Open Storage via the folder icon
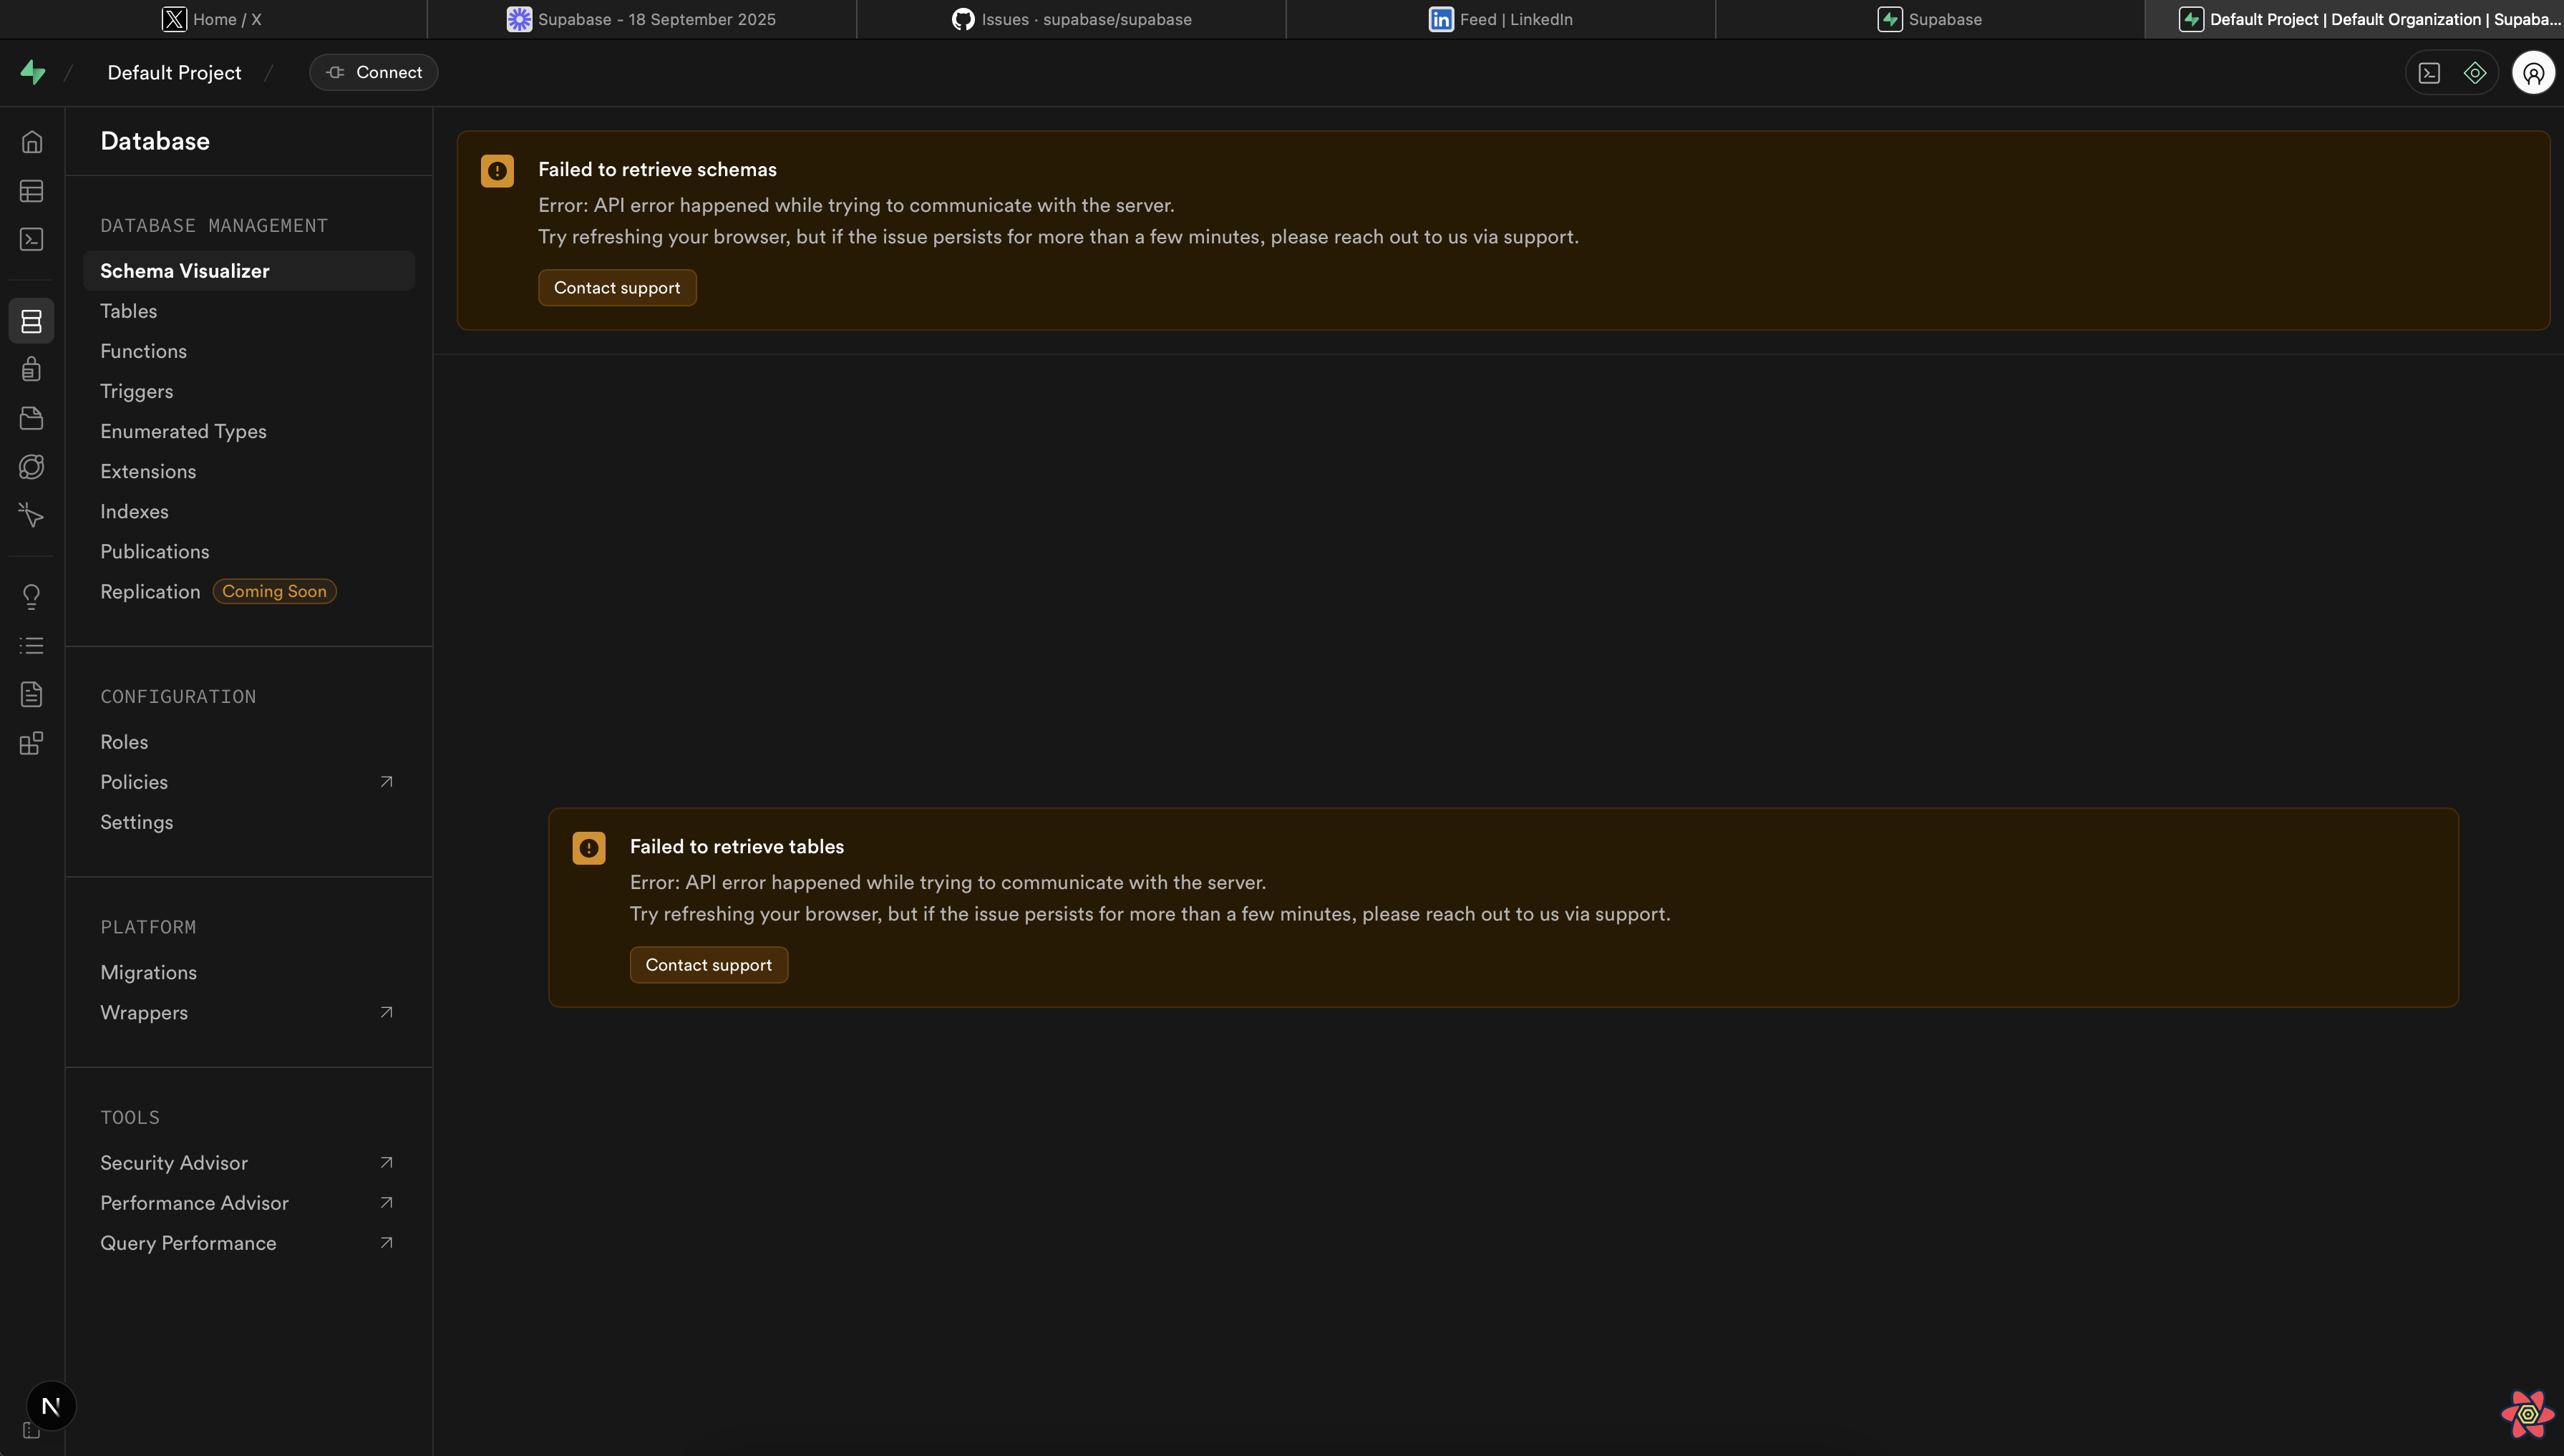 tap(31, 418)
